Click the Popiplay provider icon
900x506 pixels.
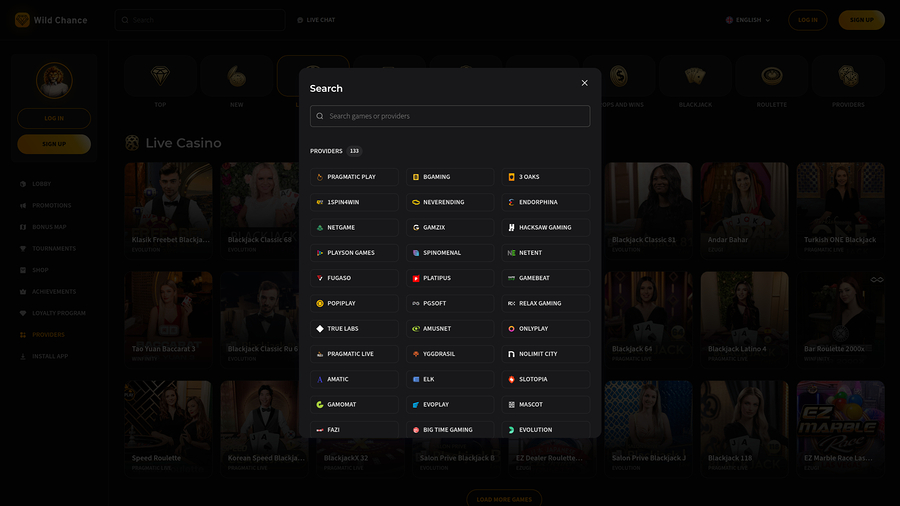click(x=320, y=303)
